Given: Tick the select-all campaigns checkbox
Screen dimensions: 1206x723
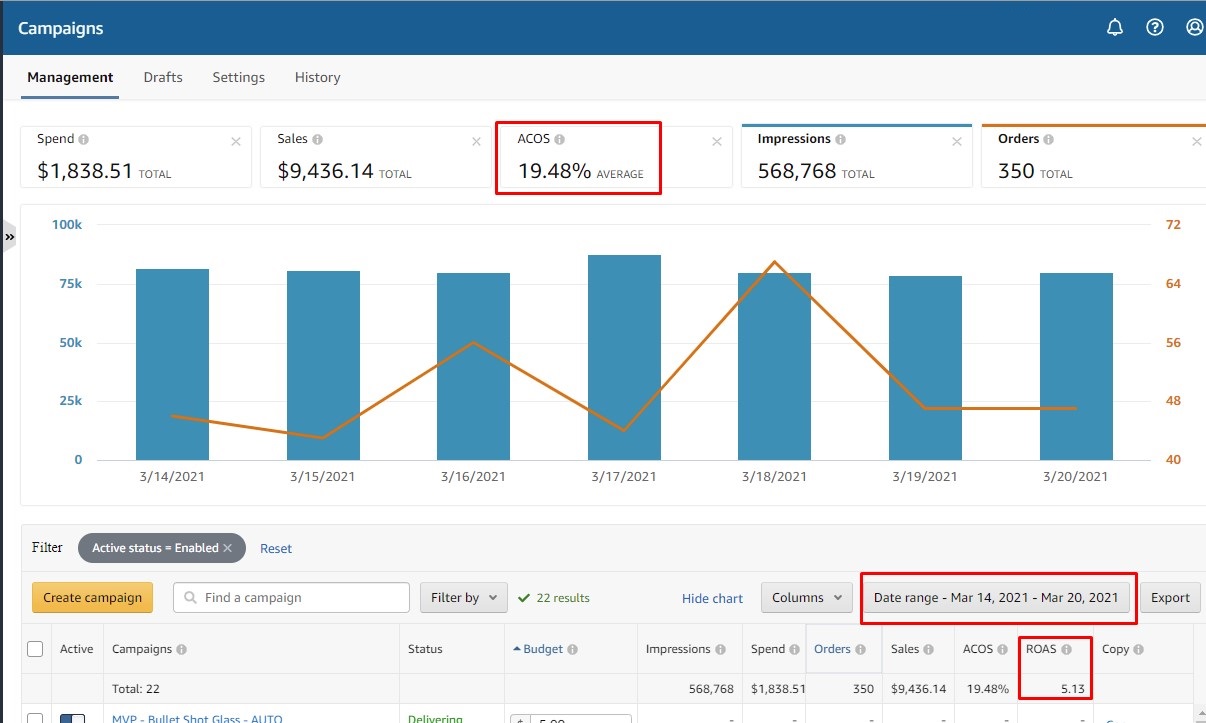Looking at the screenshot, I should point(35,649).
